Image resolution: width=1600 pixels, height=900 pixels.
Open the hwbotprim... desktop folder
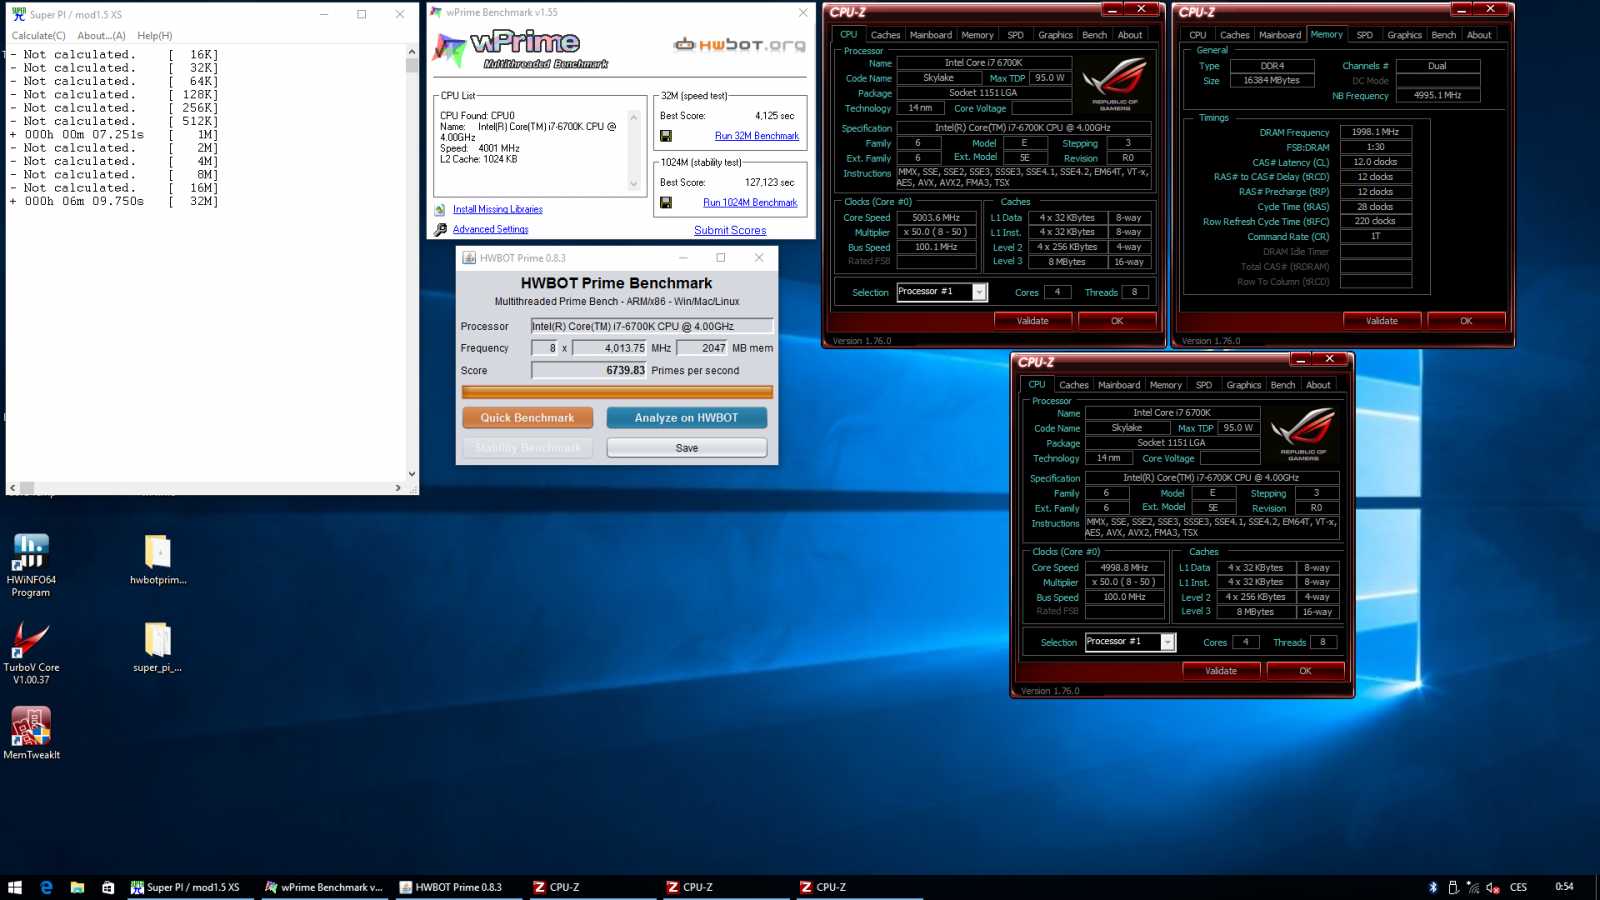(x=158, y=558)
